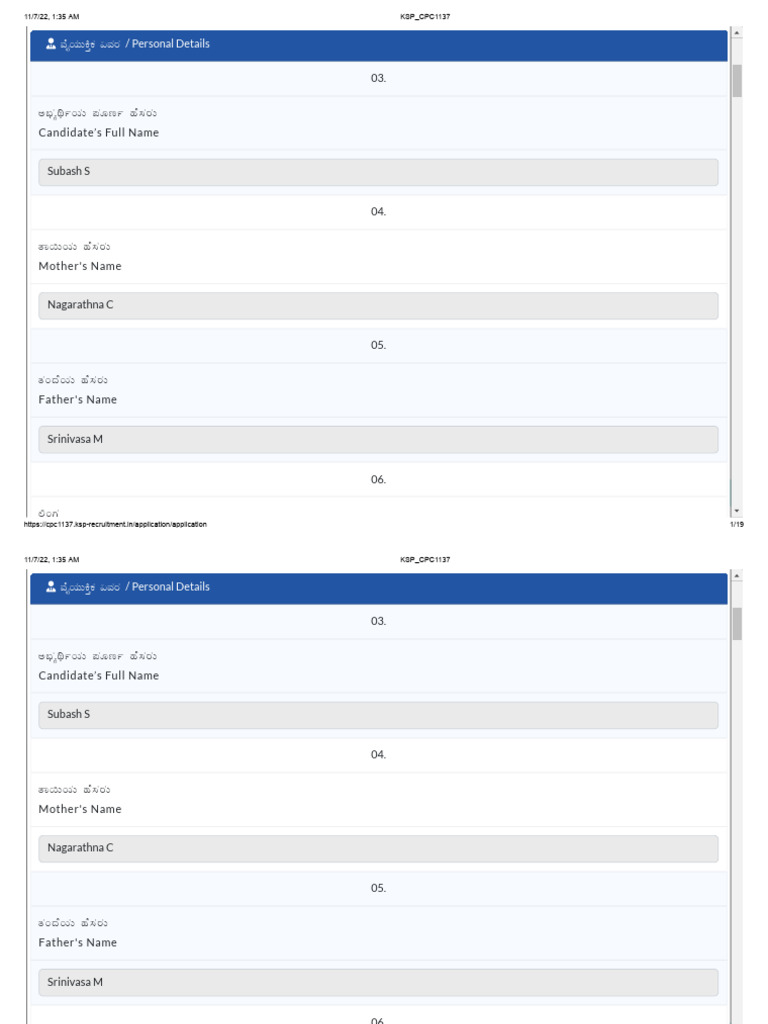Select the first page's Father's Name field
Image resolution: width=768 pixels, height=1024 pixels.
[x=378, y=440]
